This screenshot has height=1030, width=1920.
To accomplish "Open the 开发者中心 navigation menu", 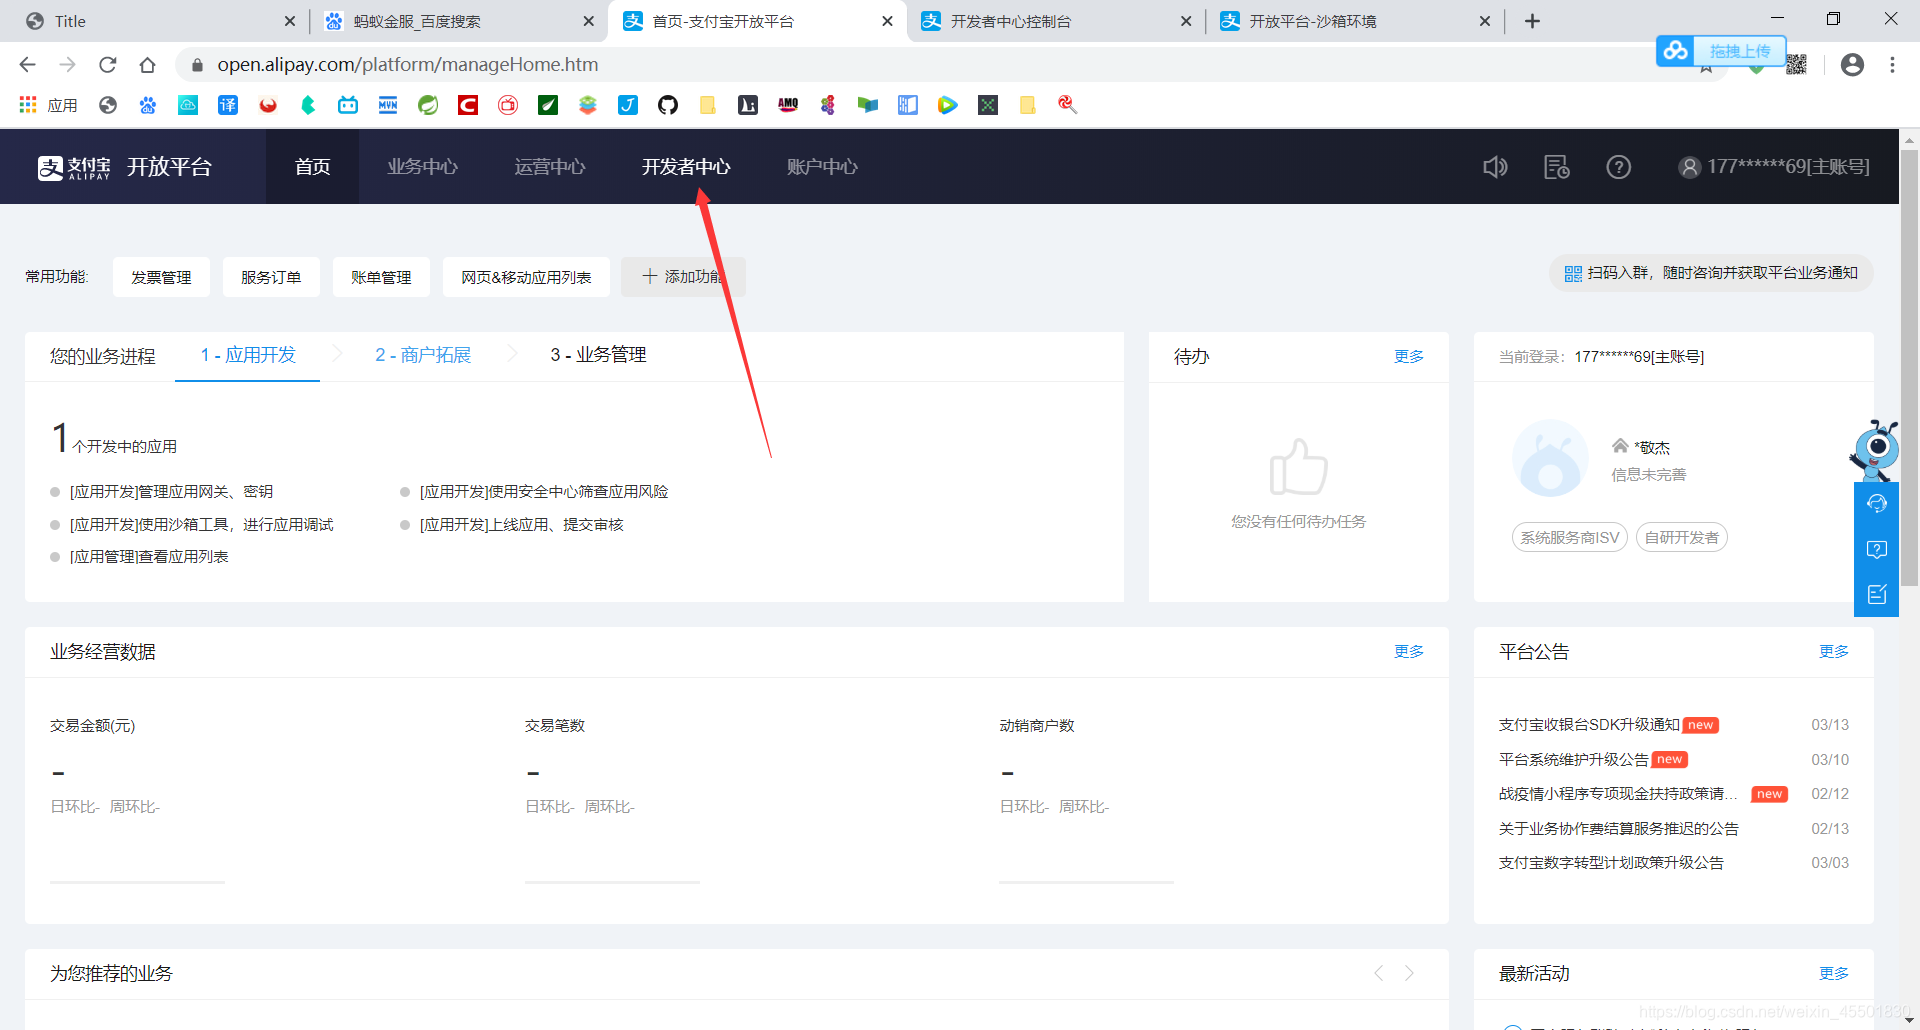I will coord(686,167).
